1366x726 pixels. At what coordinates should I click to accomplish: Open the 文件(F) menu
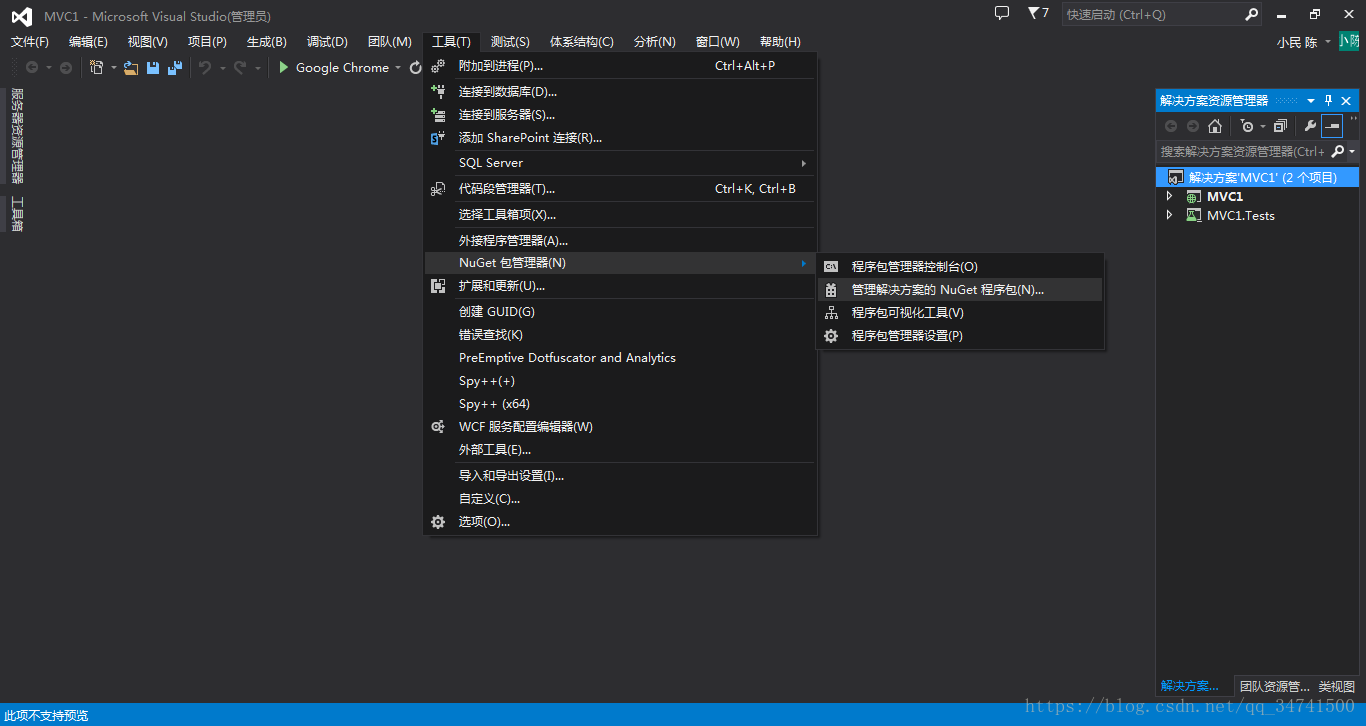(30, 42)
